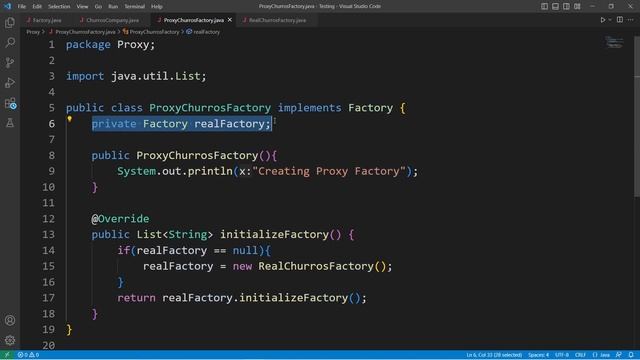Open the Search view in activity bar
Screen dimensions: 640x360
10,42
